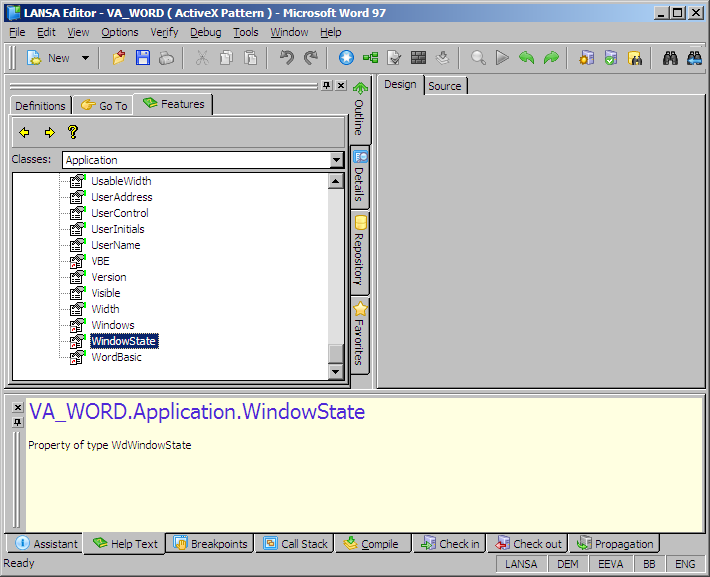
Task: Expand the New button dropdown arrow
Action: pos(85,58)
